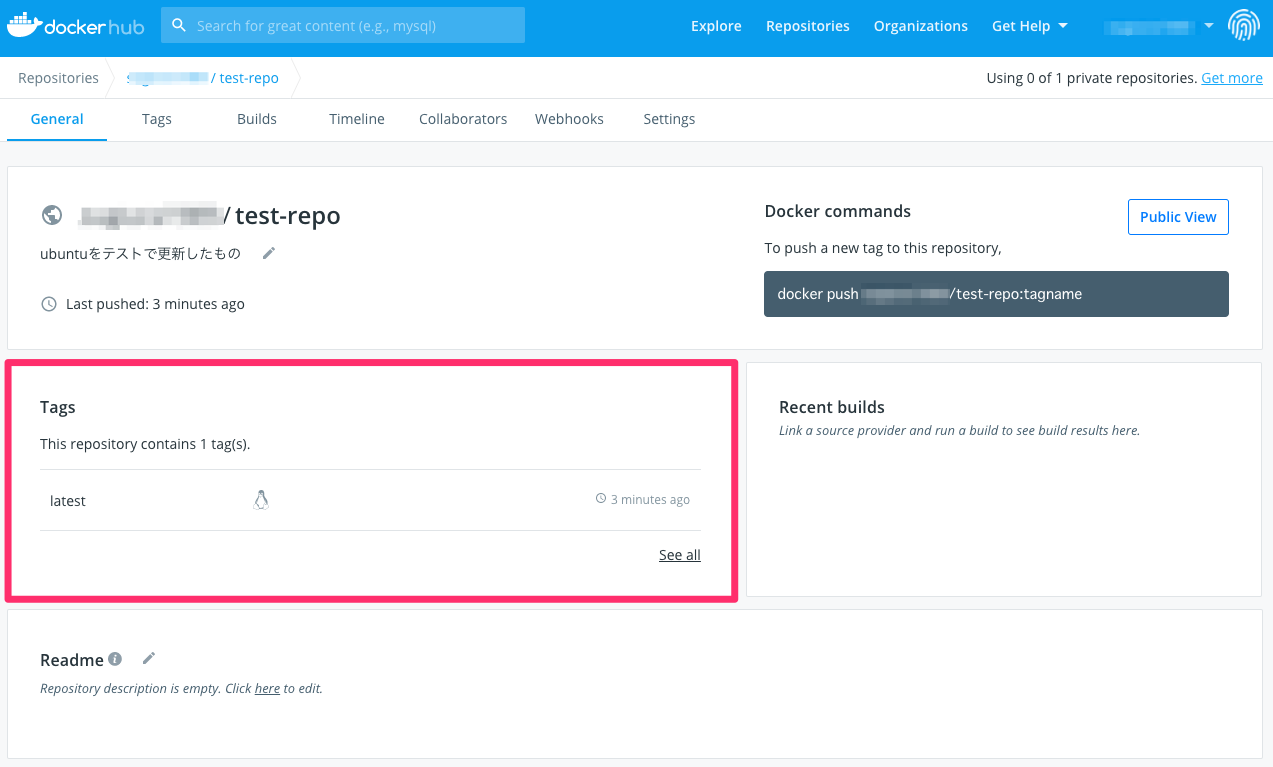
Task: Click the clock icon beside Last pushed
Action: click(48, 303)
